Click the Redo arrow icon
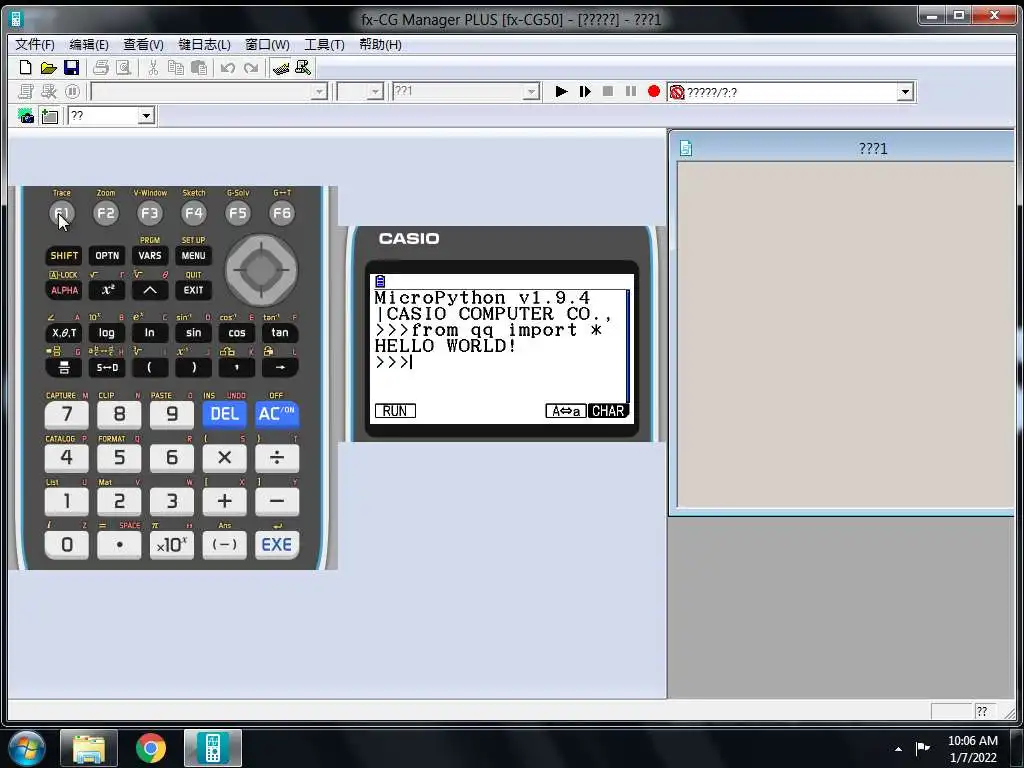The height and width of the screenshot is (768, 1024). point(251,68)
